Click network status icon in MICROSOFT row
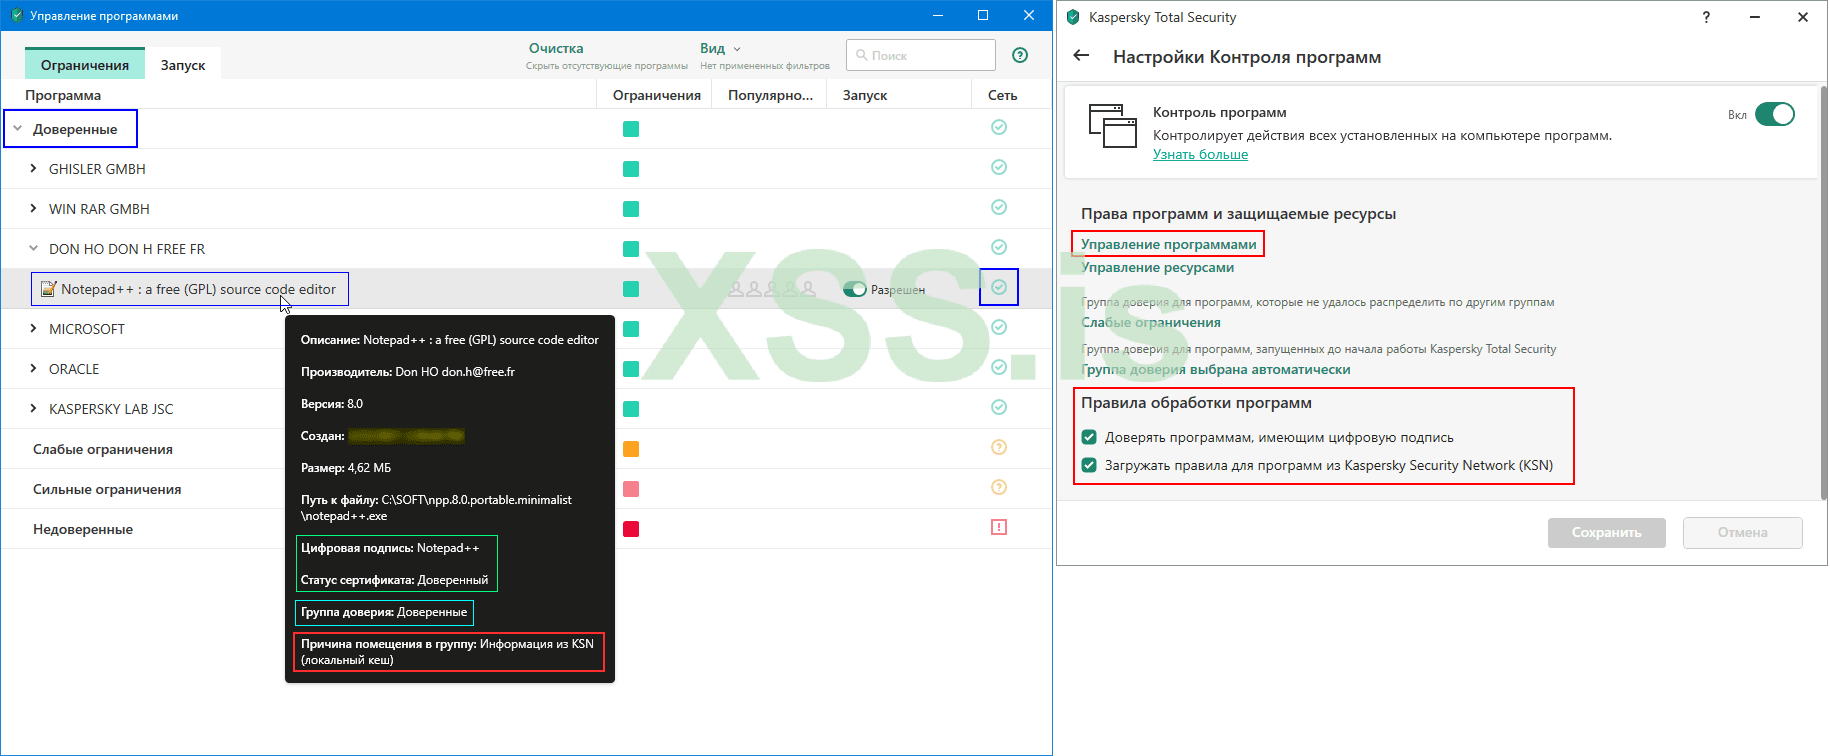This screenshot has height=756, width=1830. pos(999,327)
